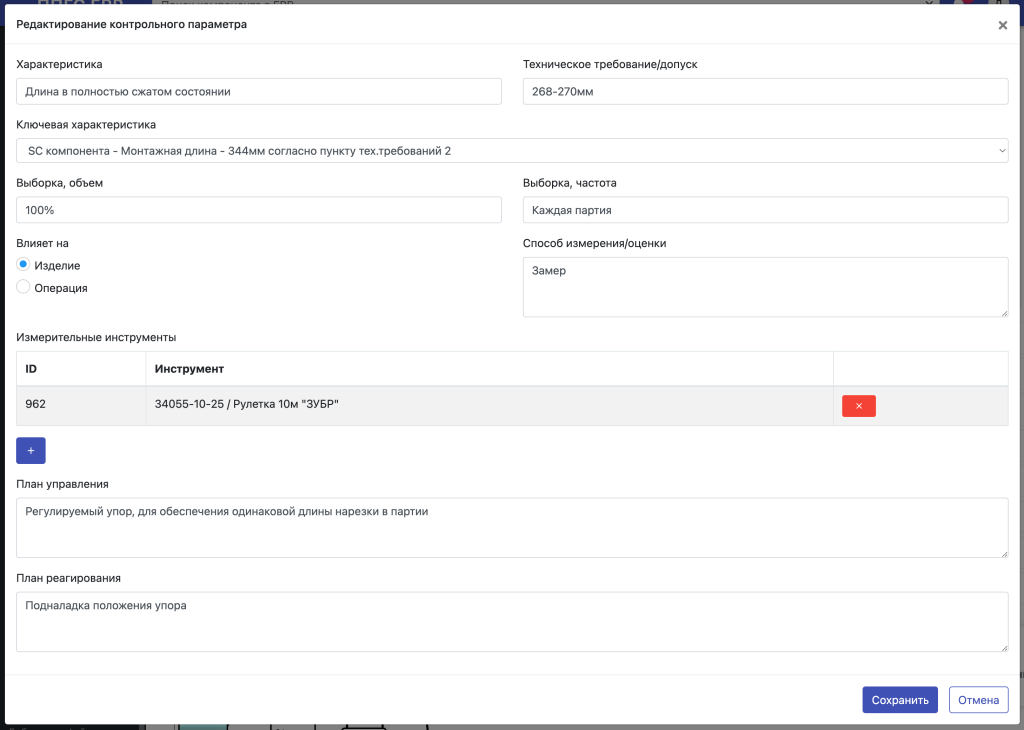Focus the Характеристика input field

point(259,91)
